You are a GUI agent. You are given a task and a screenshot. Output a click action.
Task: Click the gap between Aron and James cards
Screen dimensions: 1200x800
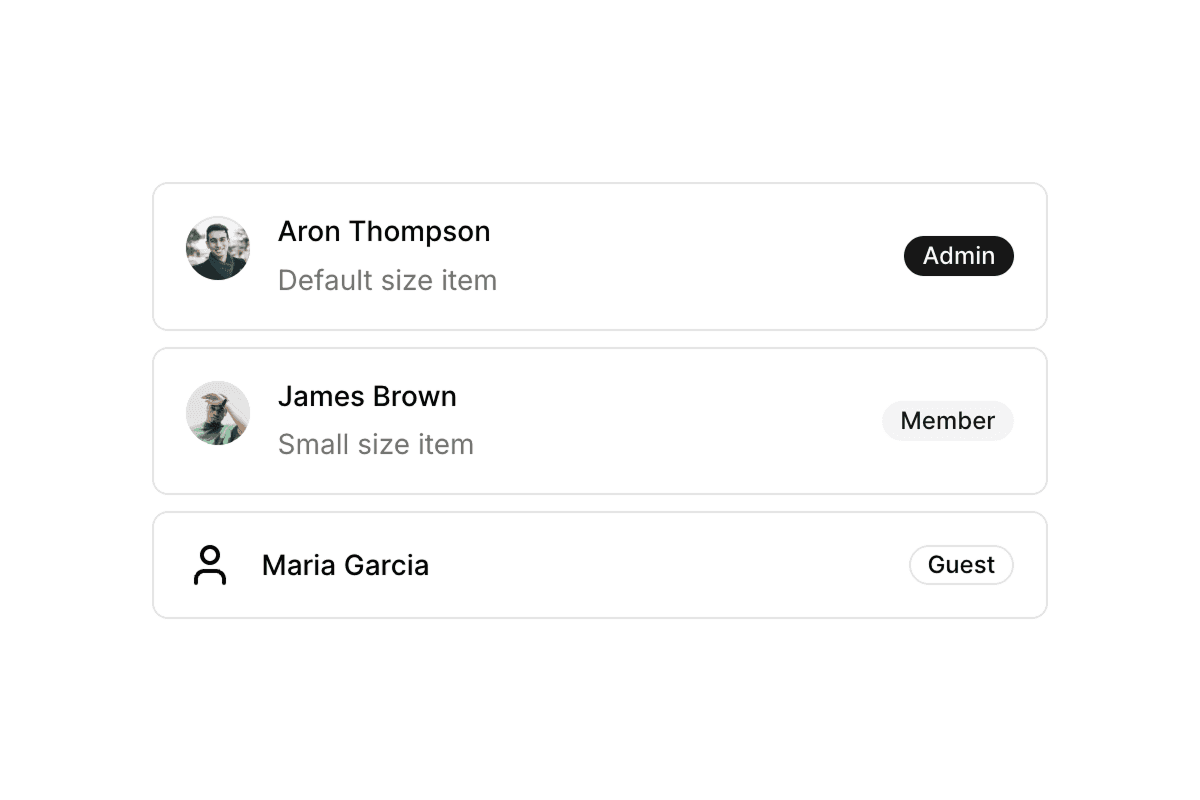pos(600,339)
